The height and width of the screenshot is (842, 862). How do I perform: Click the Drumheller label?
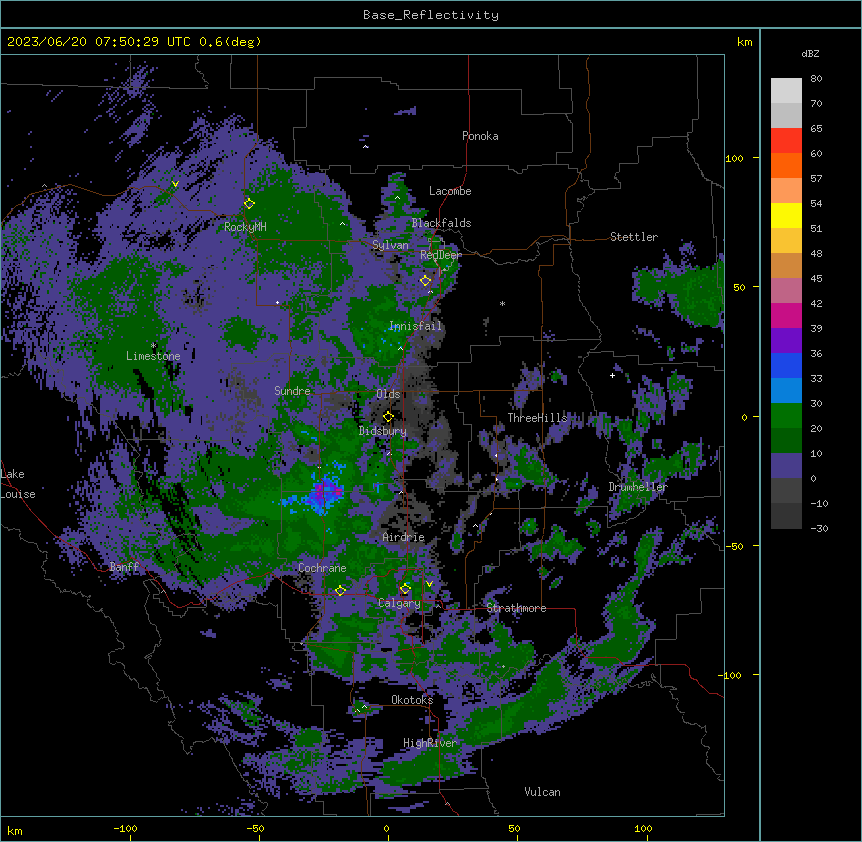click(638, 487)
